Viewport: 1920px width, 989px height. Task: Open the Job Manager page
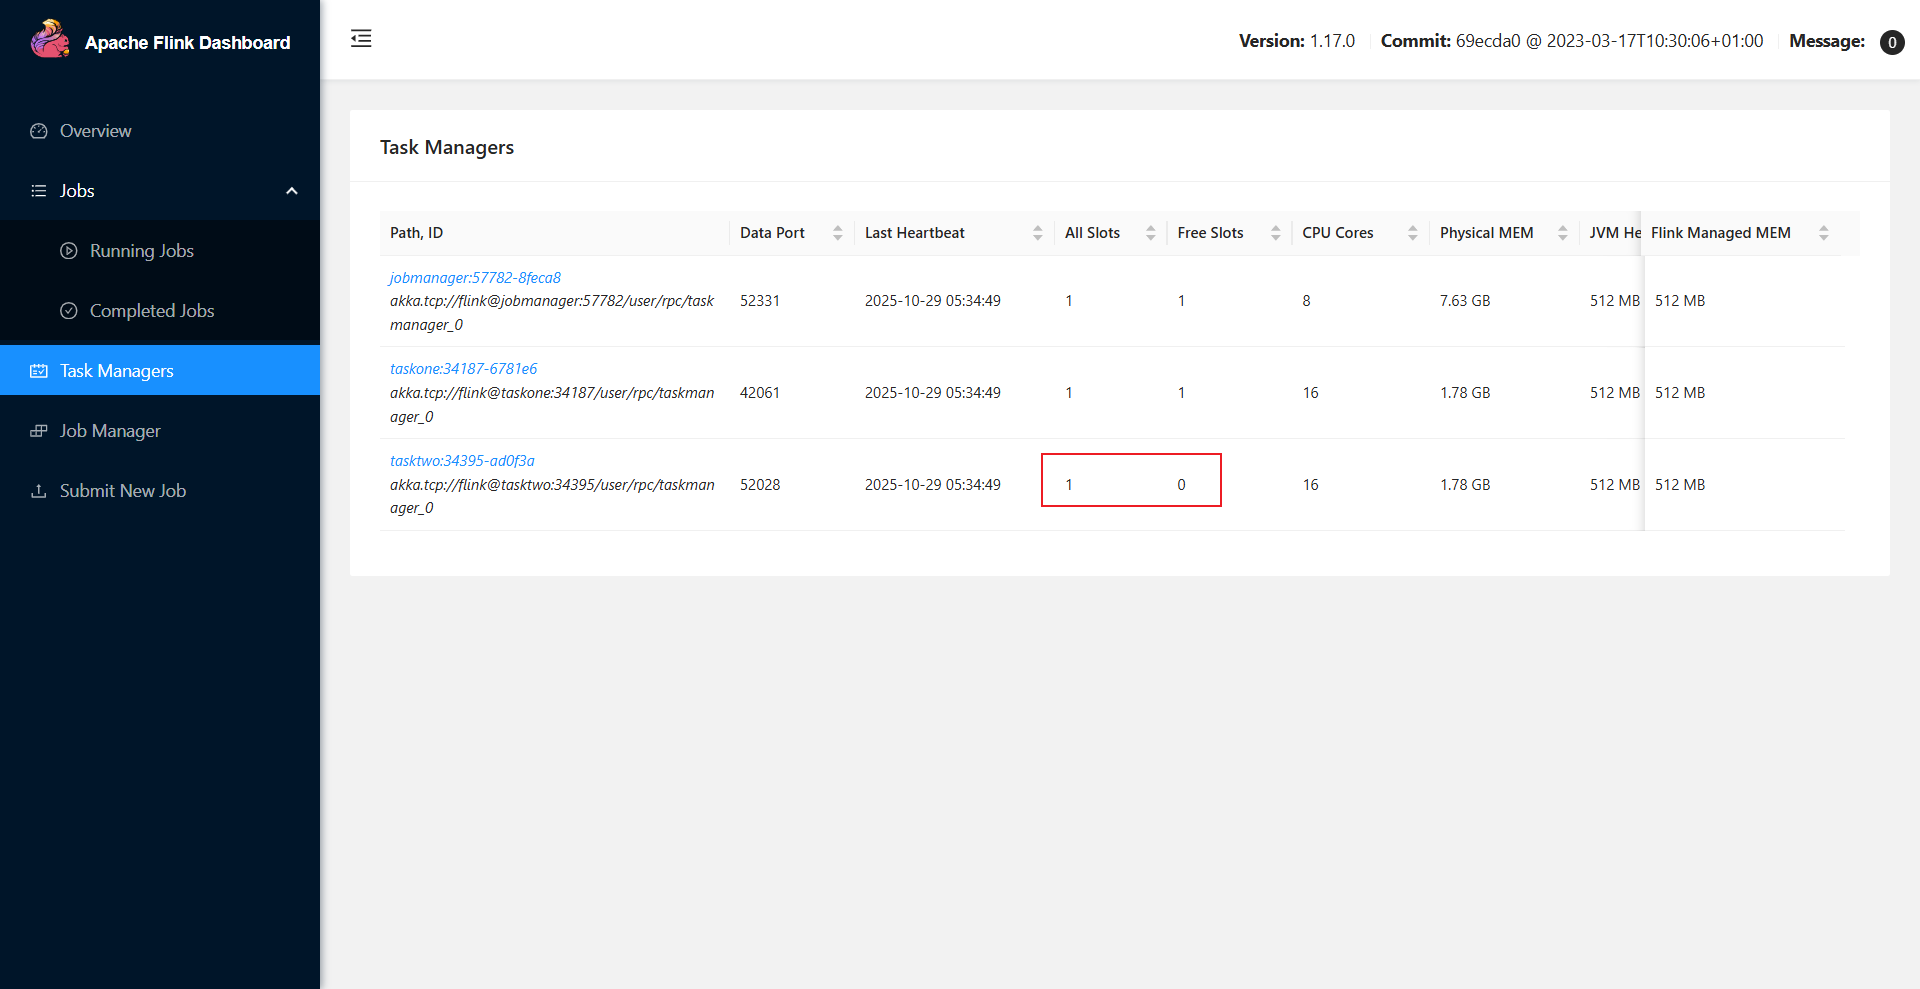[x=160, y=431]
